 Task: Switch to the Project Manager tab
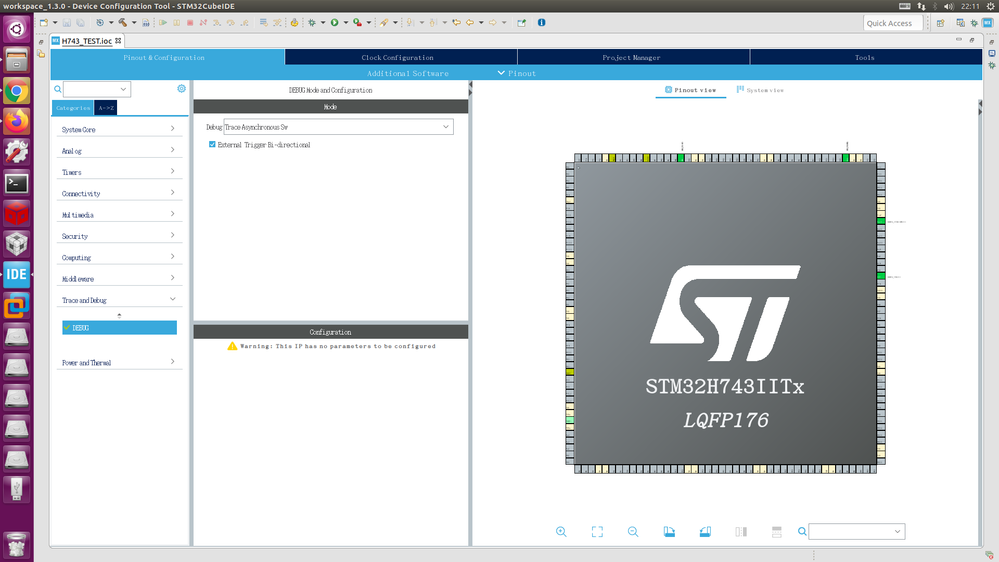[633, 57]
